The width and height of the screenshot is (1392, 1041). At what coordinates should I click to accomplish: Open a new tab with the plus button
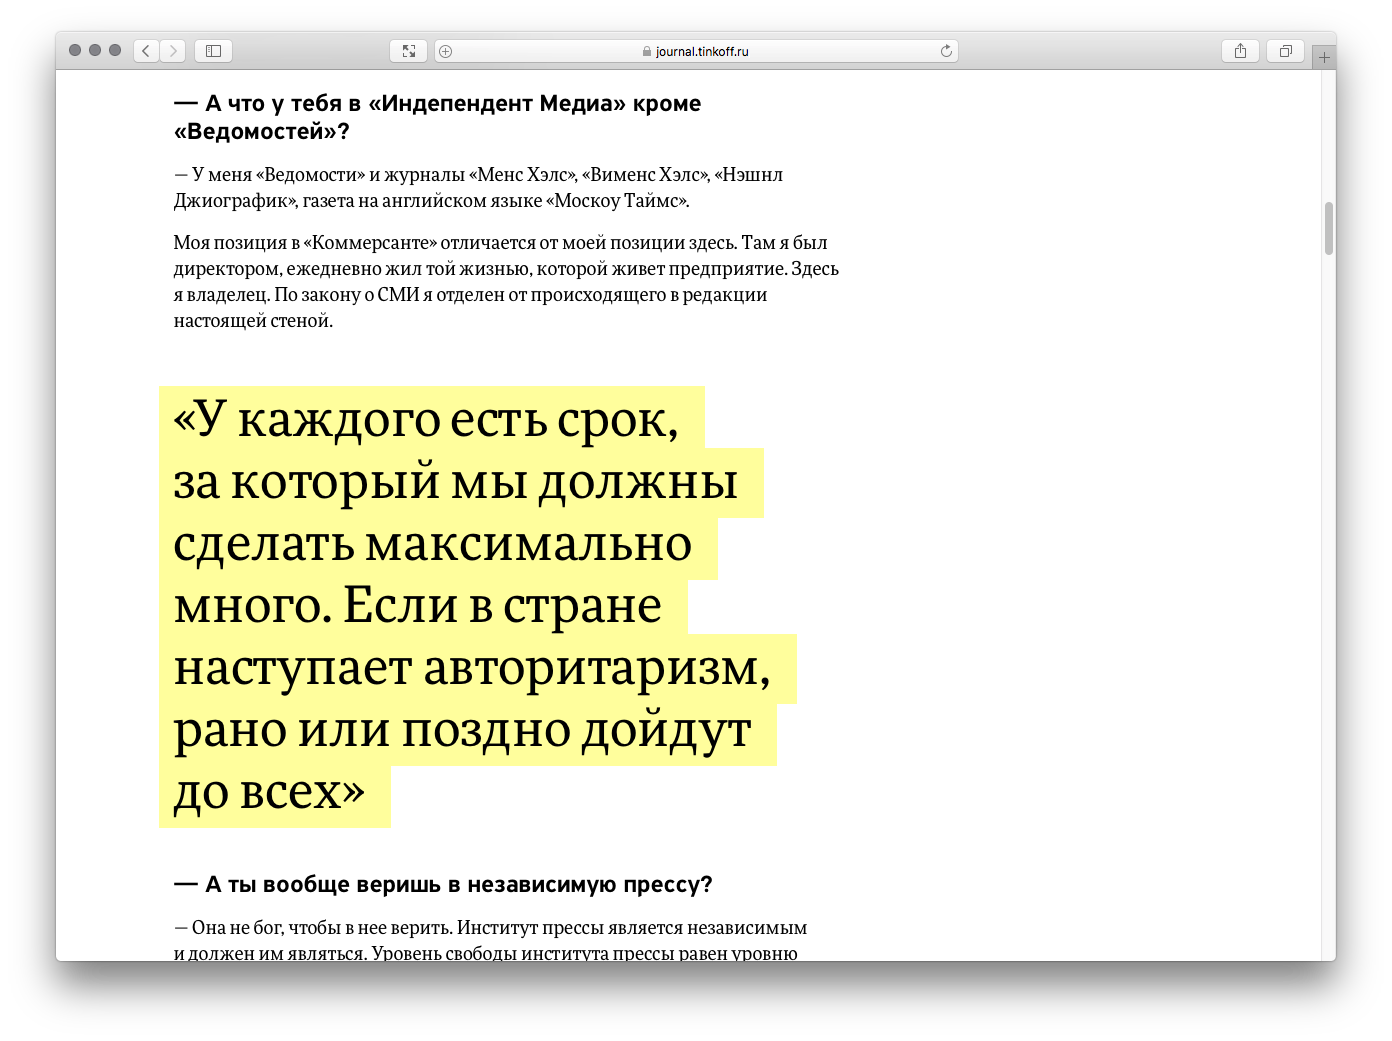coord(1324,57)
